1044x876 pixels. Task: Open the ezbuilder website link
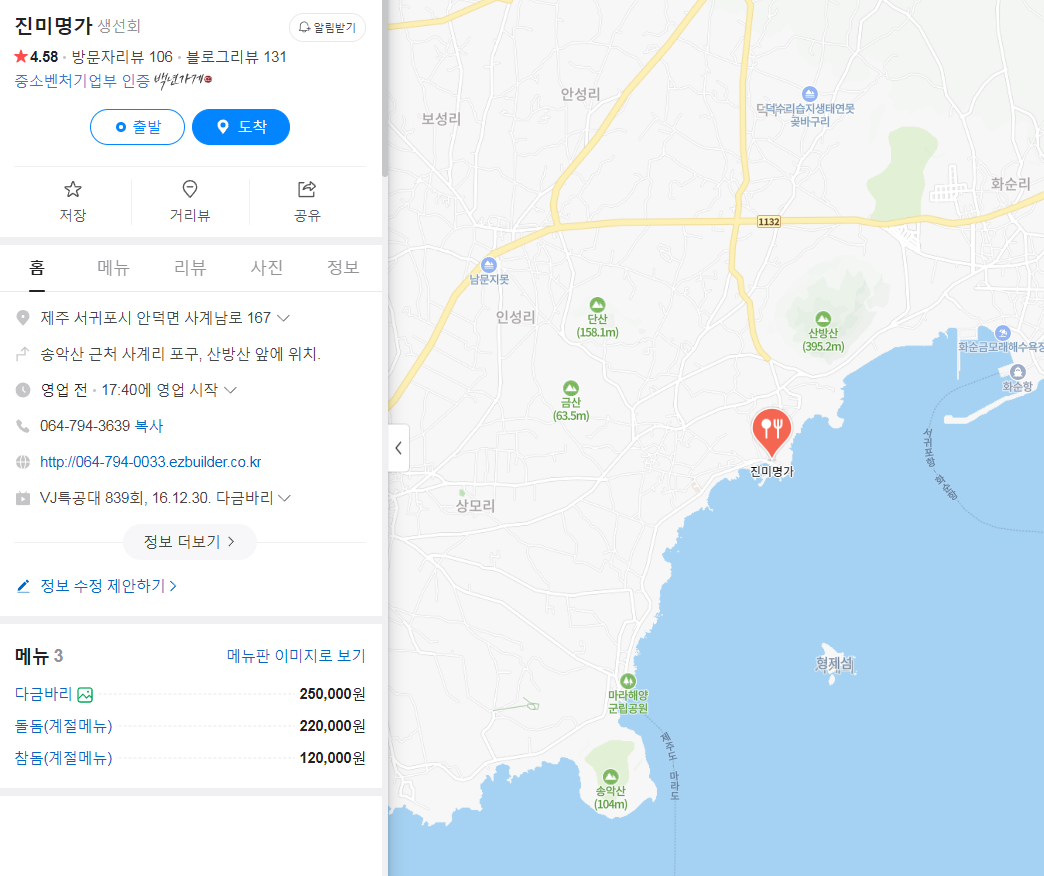coord(150,462)
